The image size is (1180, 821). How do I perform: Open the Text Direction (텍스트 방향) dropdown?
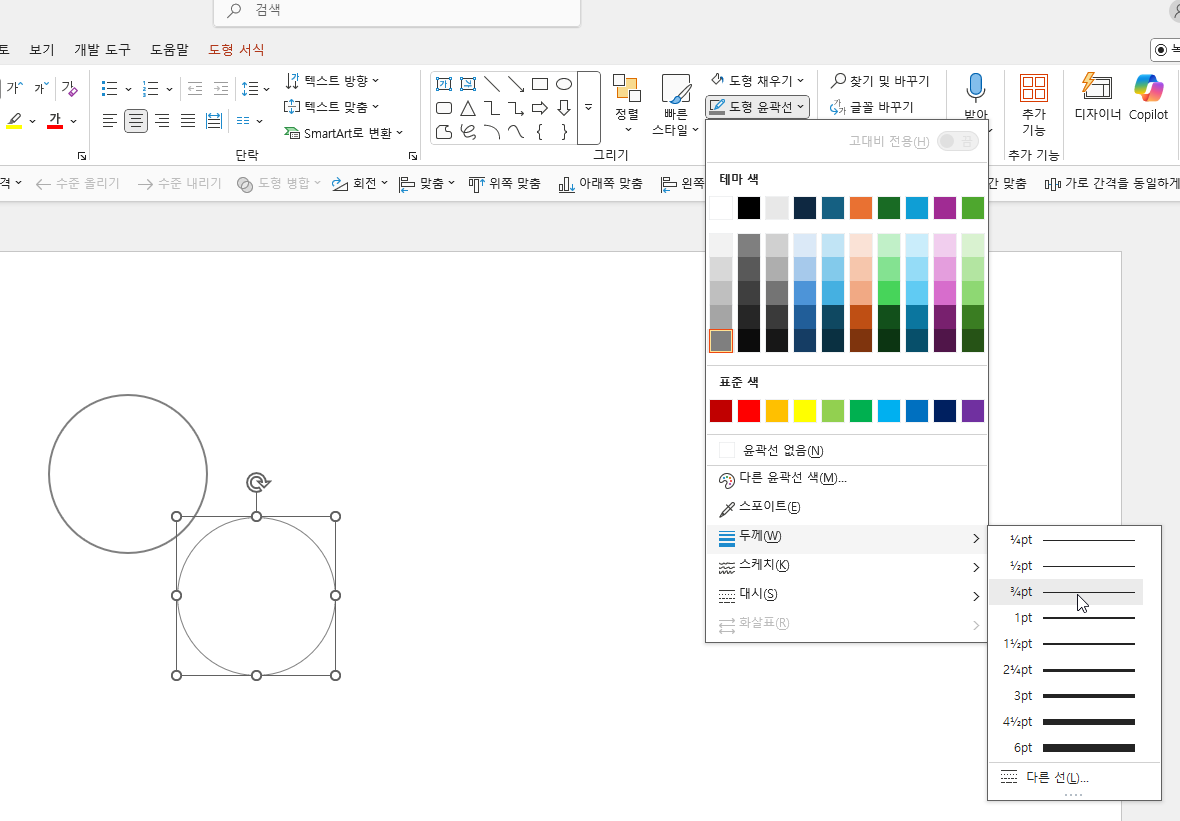(x=332, y=81)
